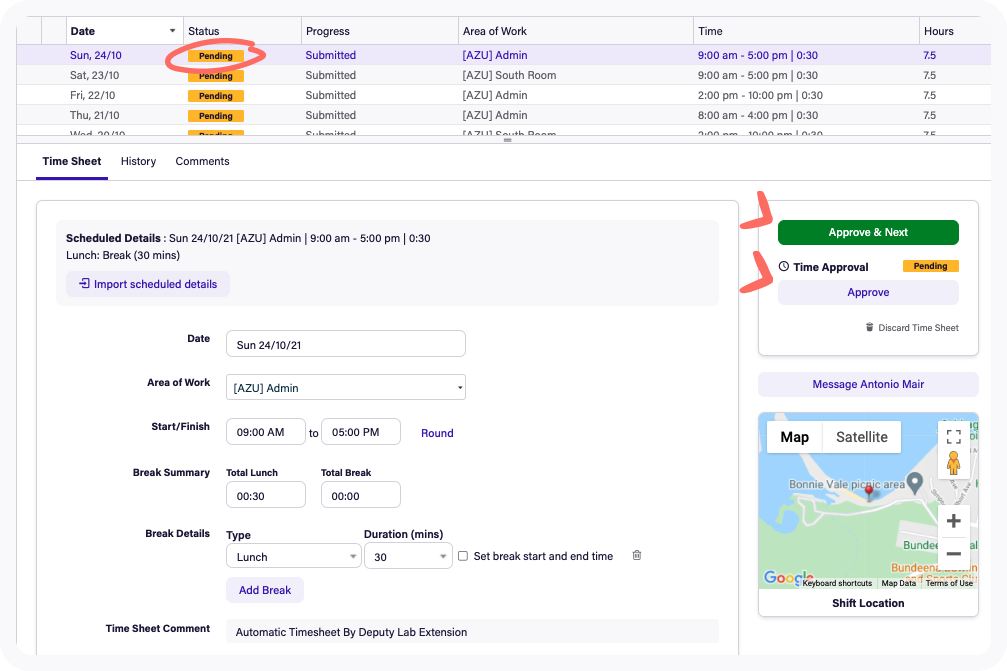This screenshot has height=671, width=1007.
Task: Enable Set break start and end time
Action: tap(462, 556)
